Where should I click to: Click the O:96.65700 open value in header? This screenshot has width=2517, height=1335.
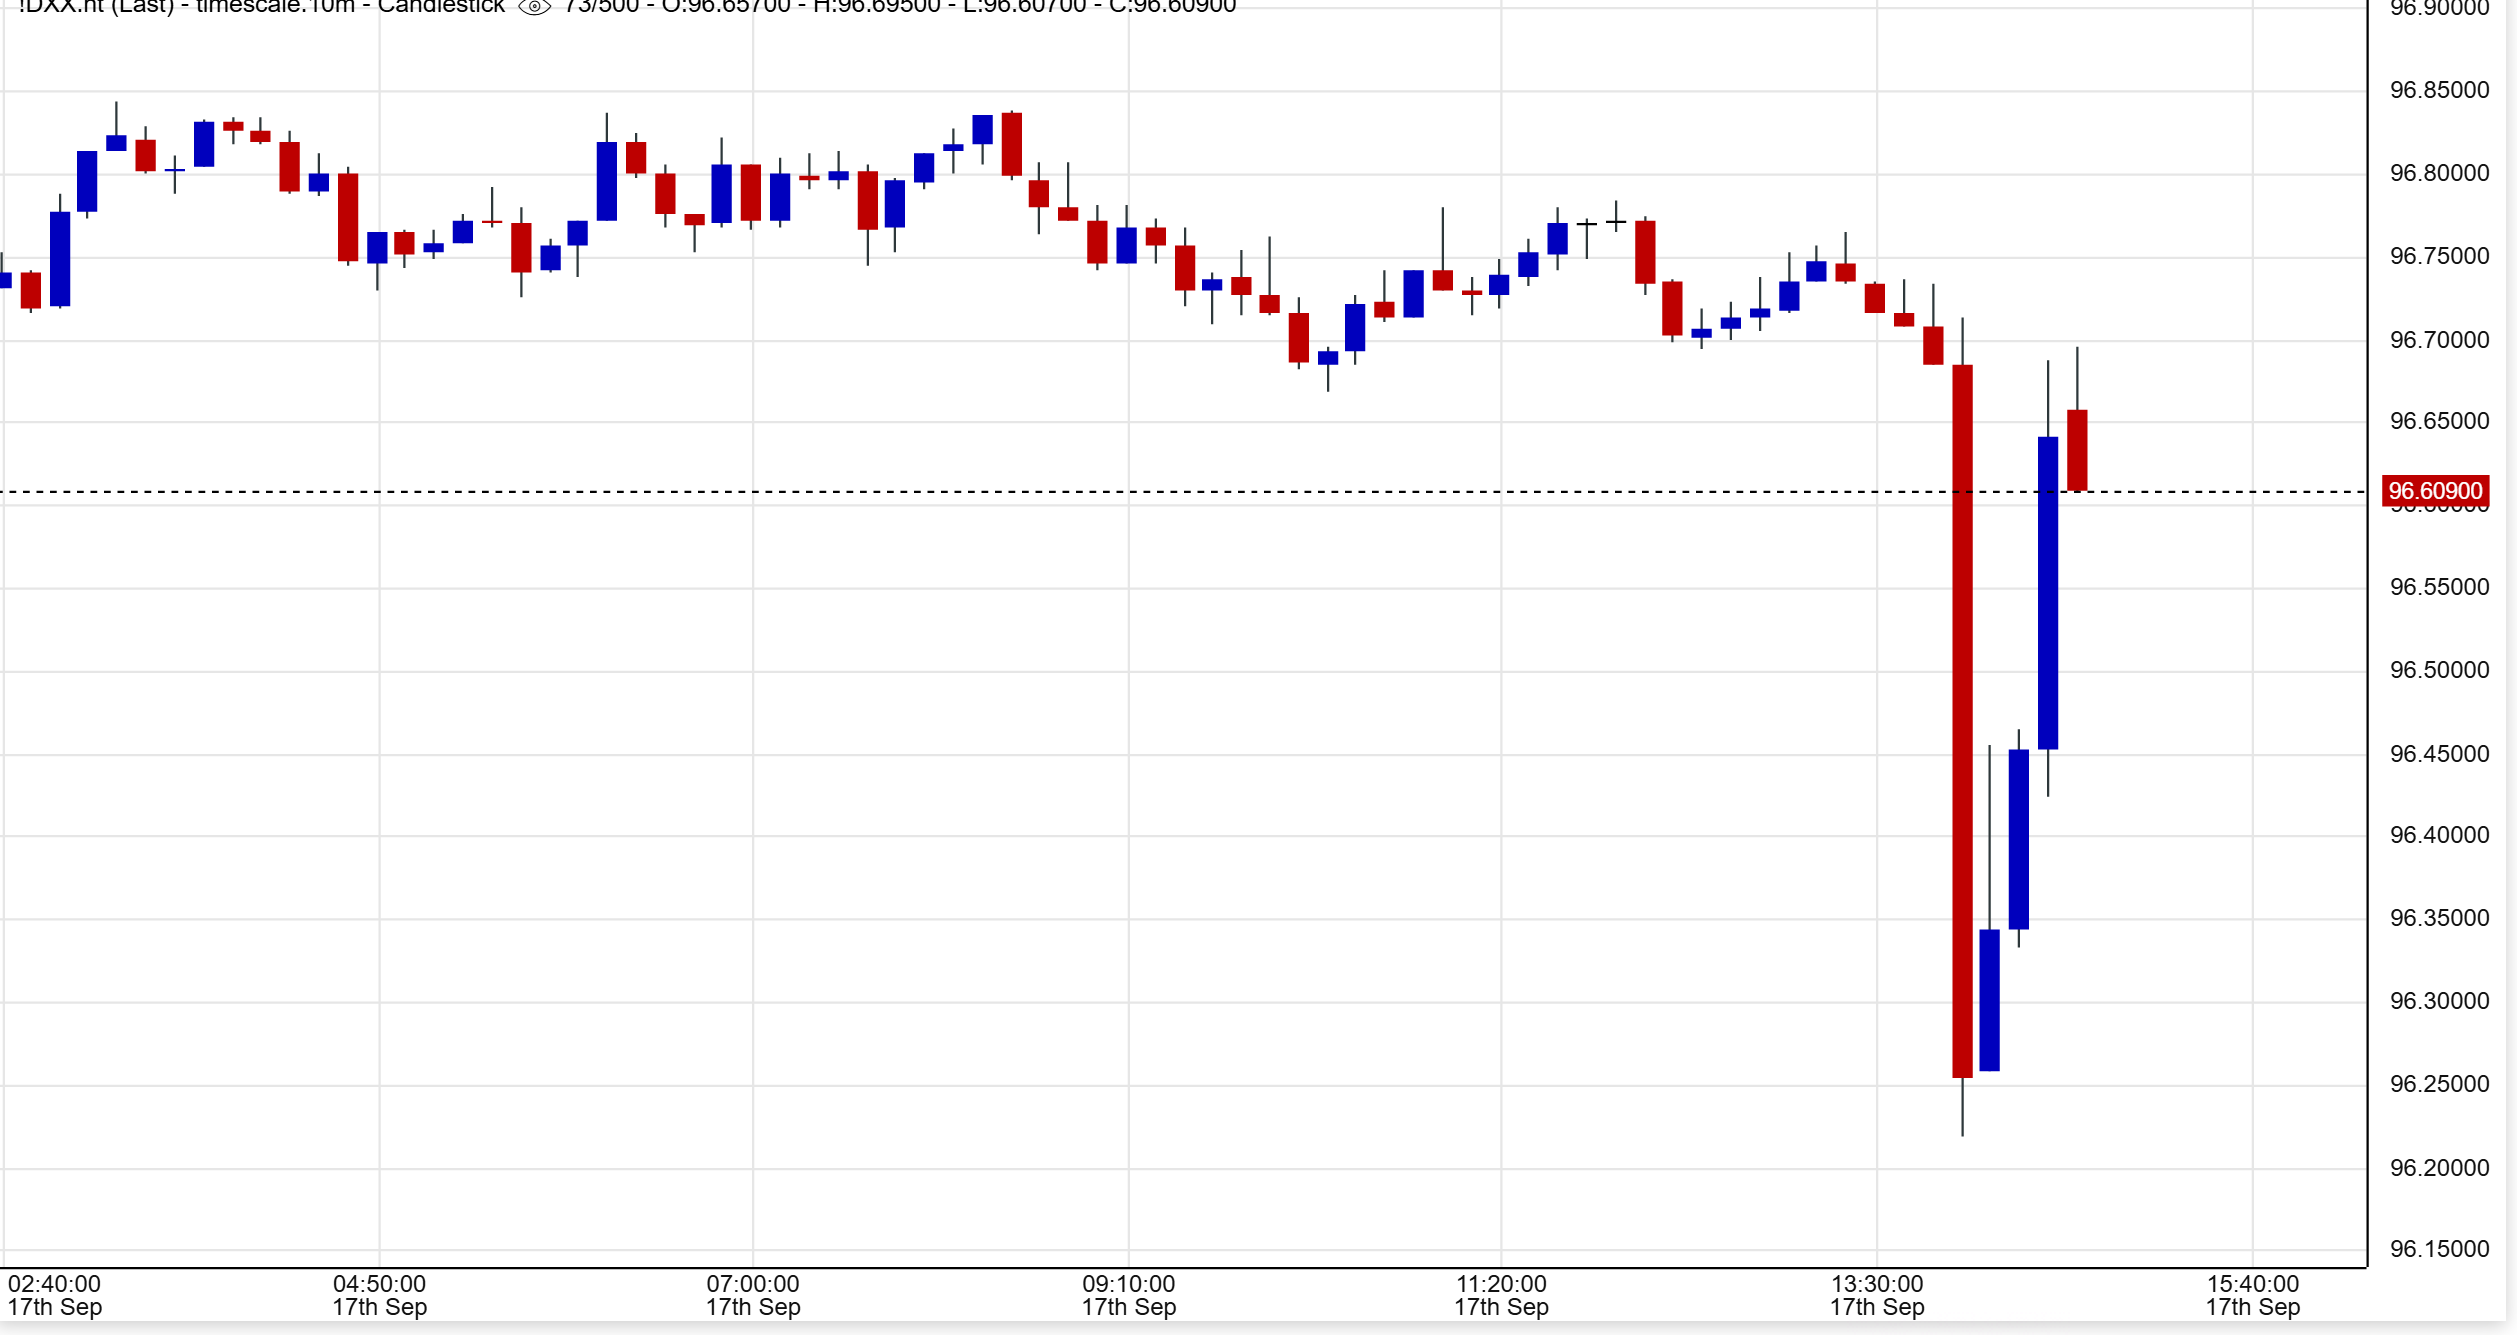725,7
